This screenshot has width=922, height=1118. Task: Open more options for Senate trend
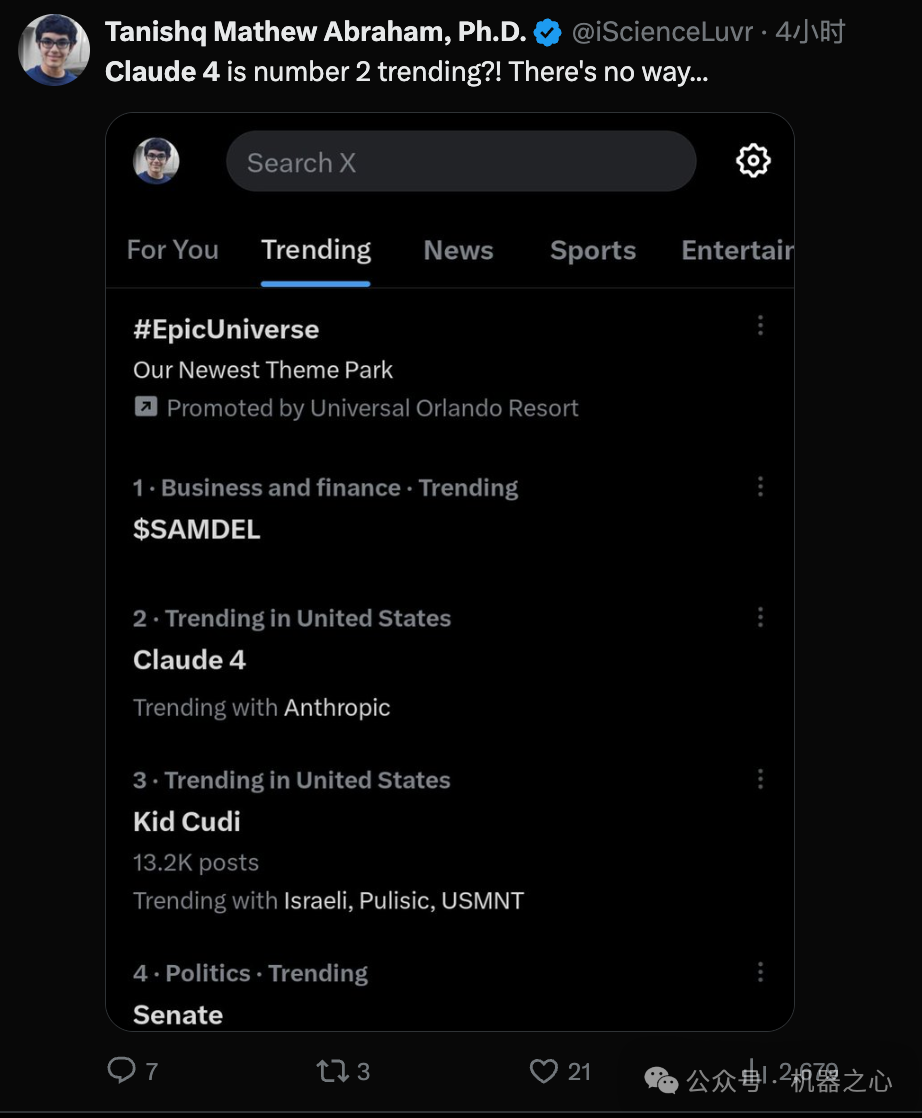[760, 972]
